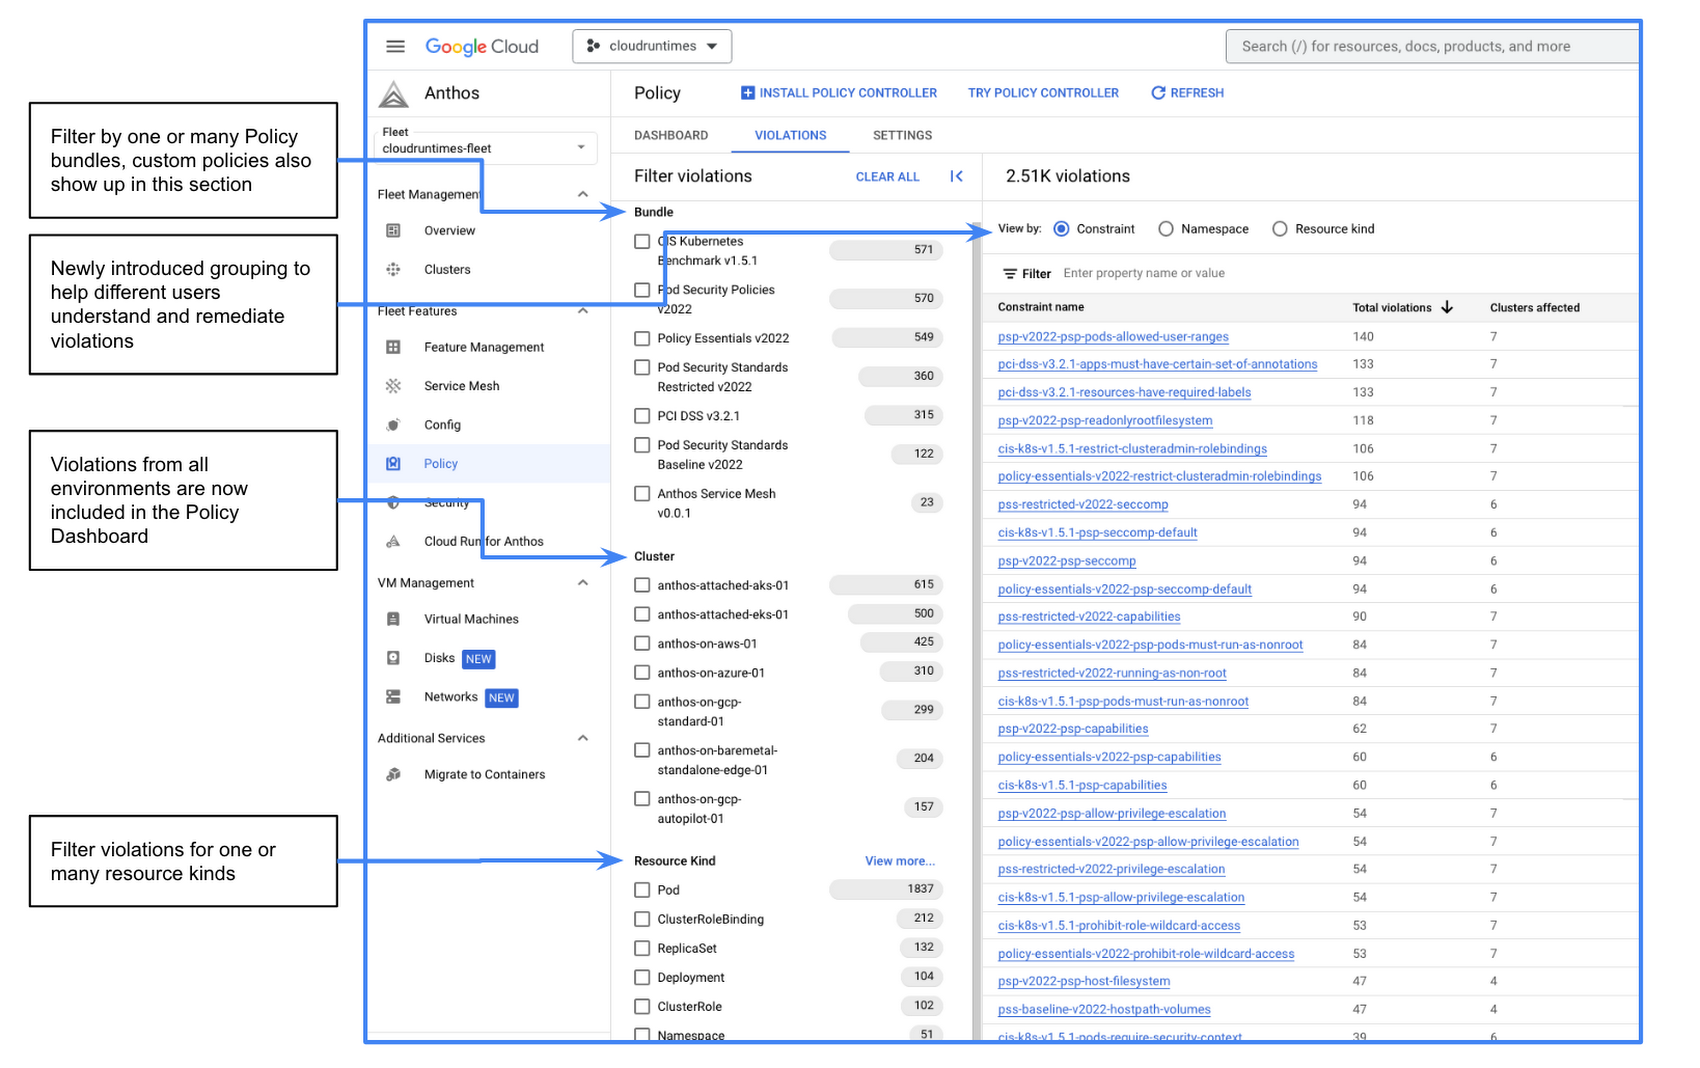Click the Constraint name column header
The image size is (1700, 1068).
tap(1041, 307)
